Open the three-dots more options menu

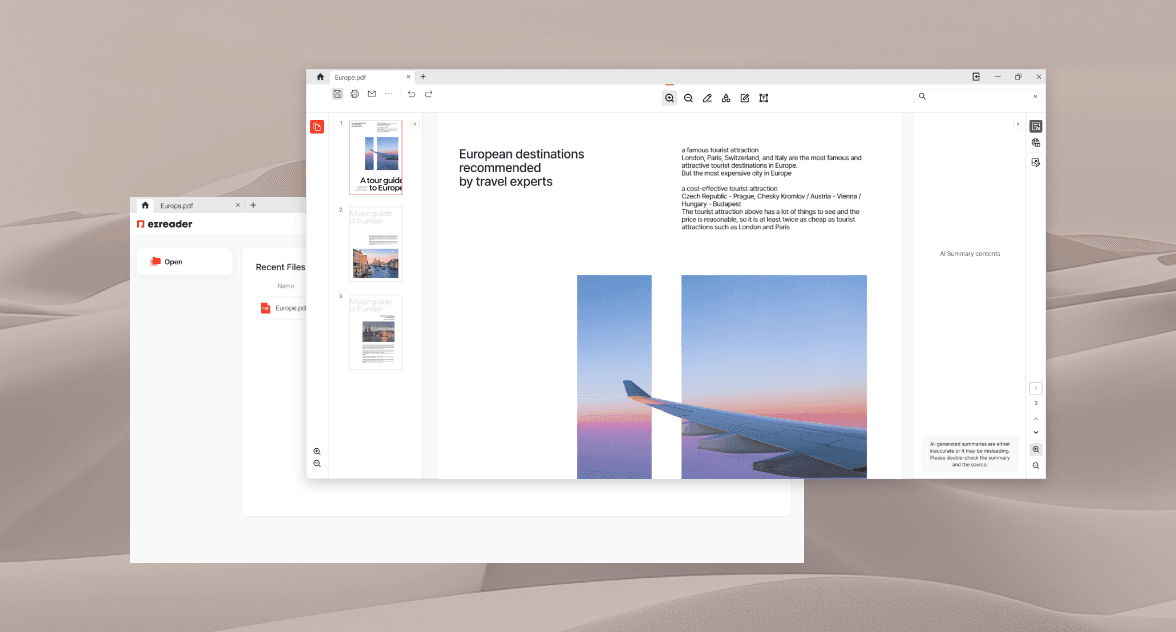(x=389, y=94)
